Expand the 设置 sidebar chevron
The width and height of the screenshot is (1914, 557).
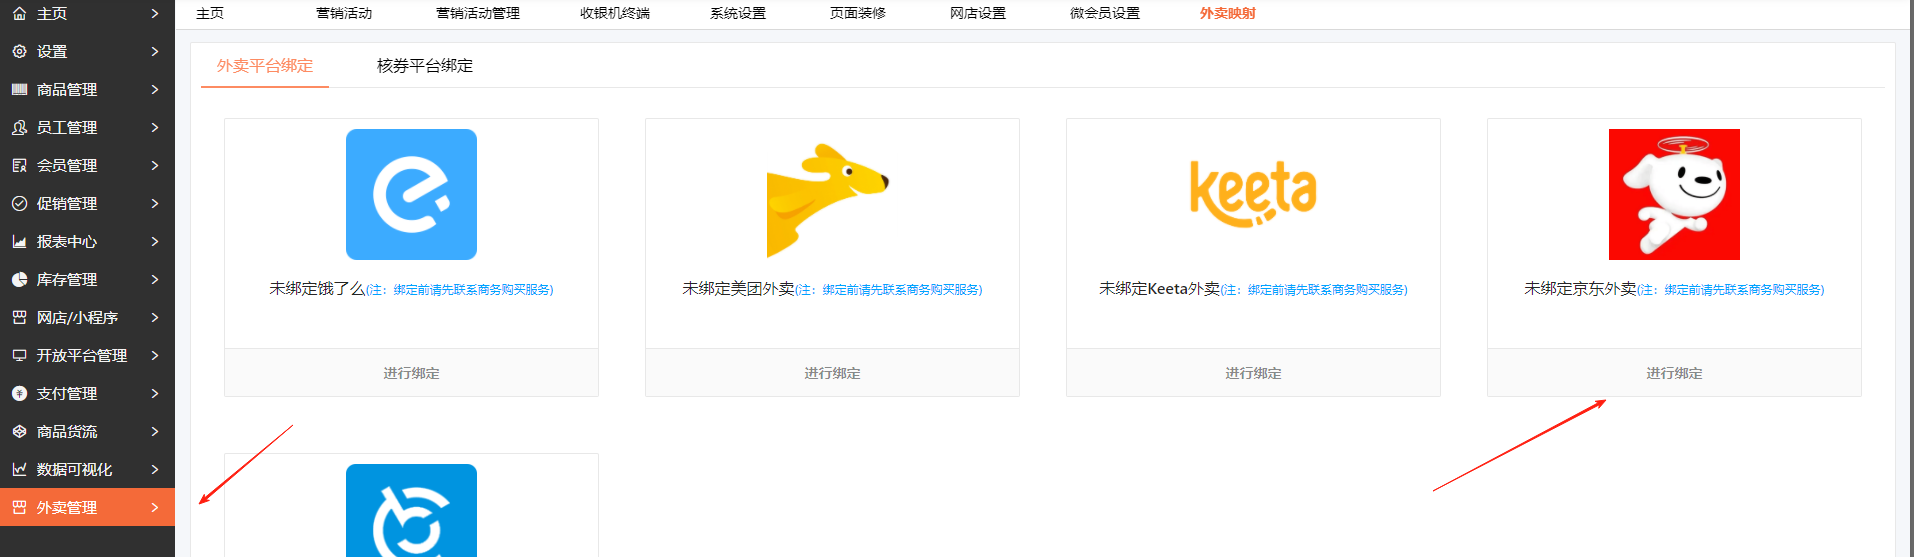(x=155, y=51)
